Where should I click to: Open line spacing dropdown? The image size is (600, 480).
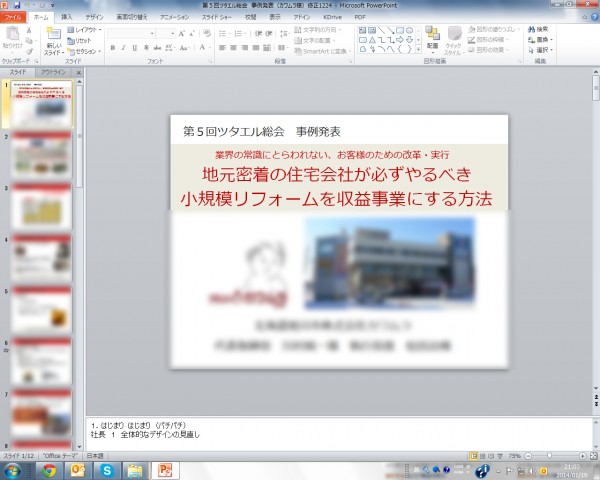pos(284,34)
